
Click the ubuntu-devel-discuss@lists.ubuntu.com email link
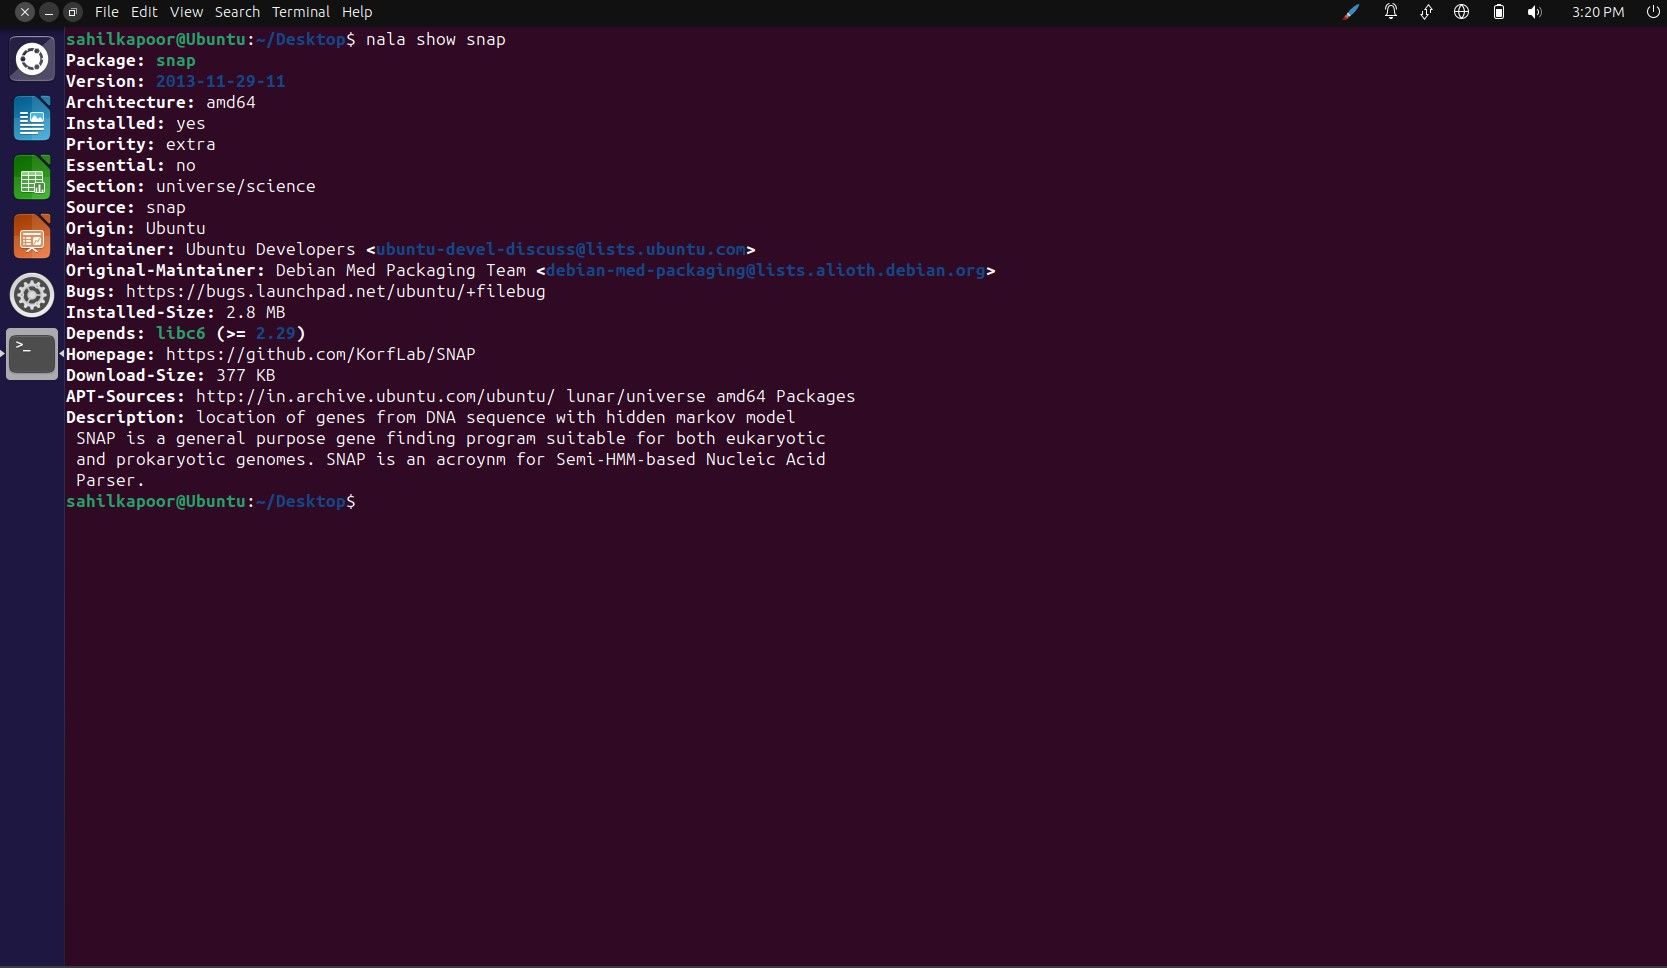coord(561,249)
